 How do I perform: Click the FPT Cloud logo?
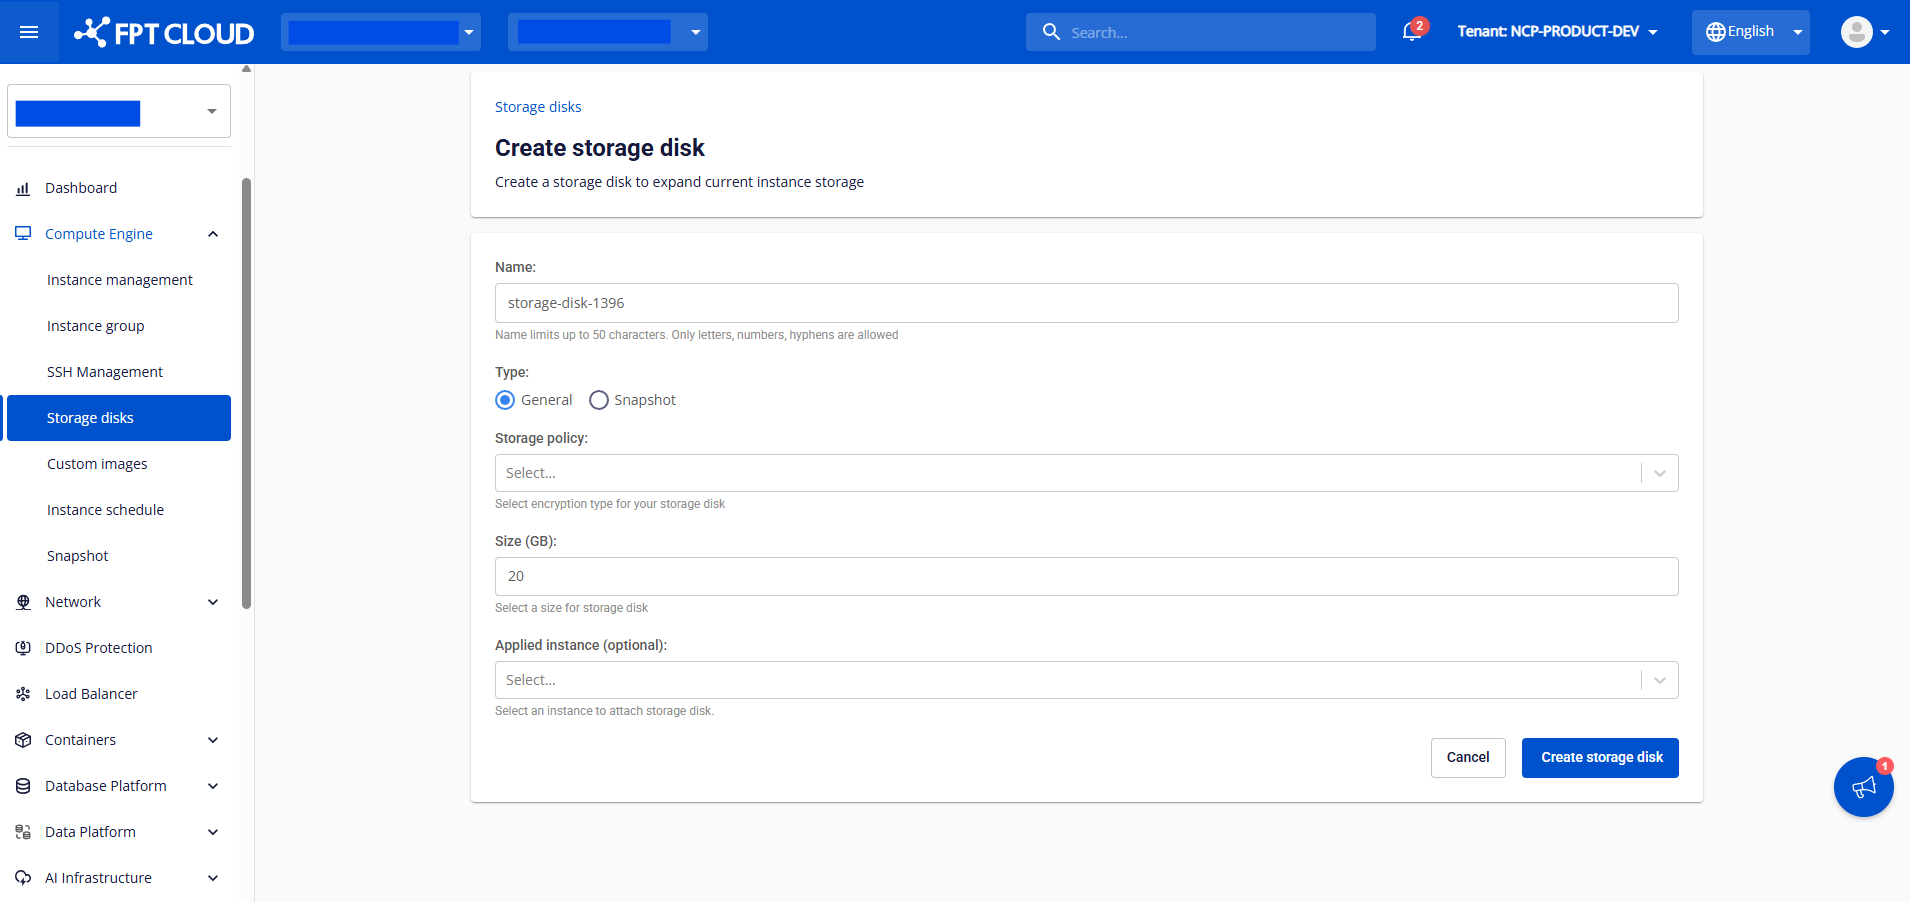[164, 33]
